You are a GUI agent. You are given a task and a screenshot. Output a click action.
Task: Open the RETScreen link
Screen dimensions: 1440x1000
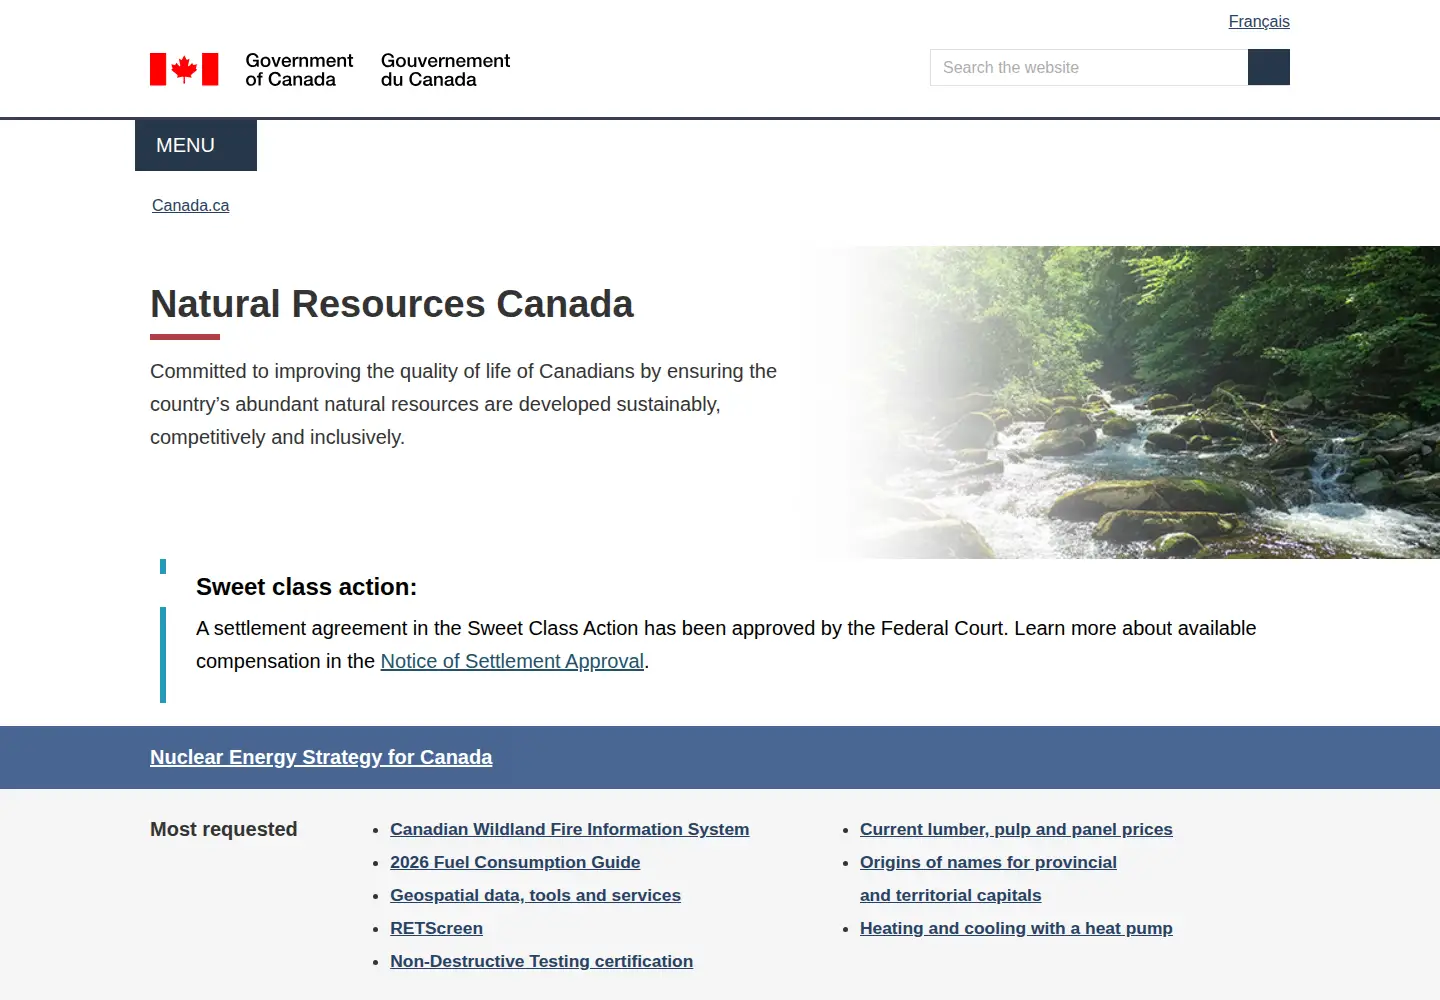coord(436,928)
